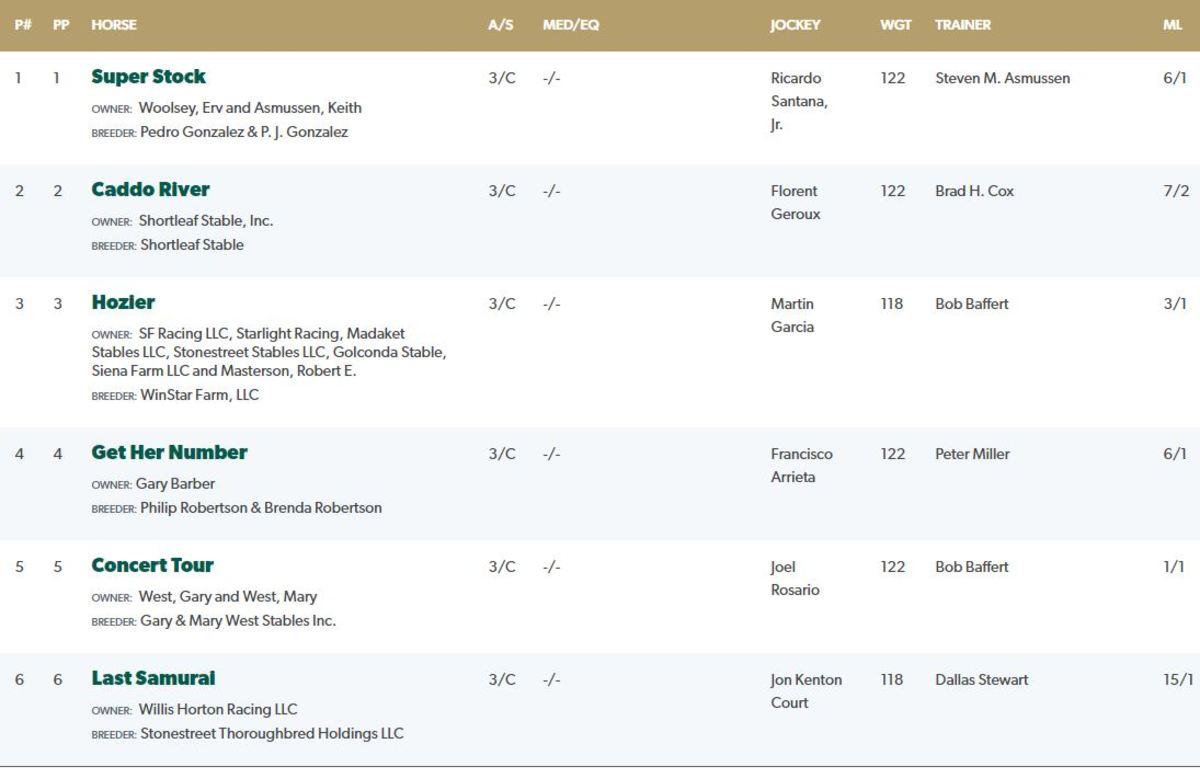Click trainer Dallas Stewart
This screenshot has height=778, width=1200.
tap(981, 680)
